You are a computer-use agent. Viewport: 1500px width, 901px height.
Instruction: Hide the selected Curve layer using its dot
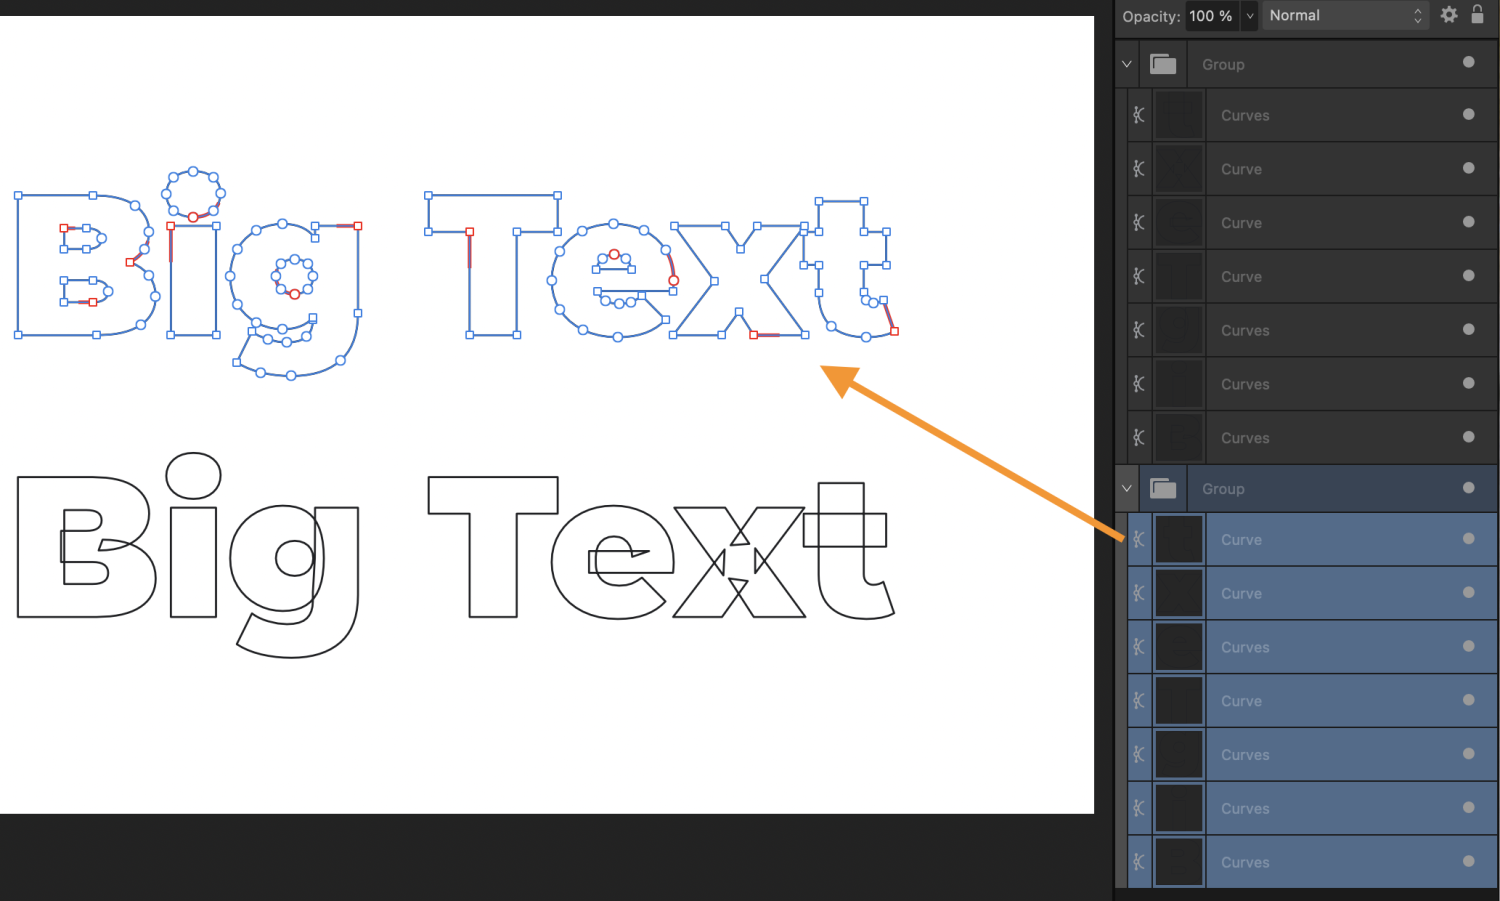point(1468,539)
